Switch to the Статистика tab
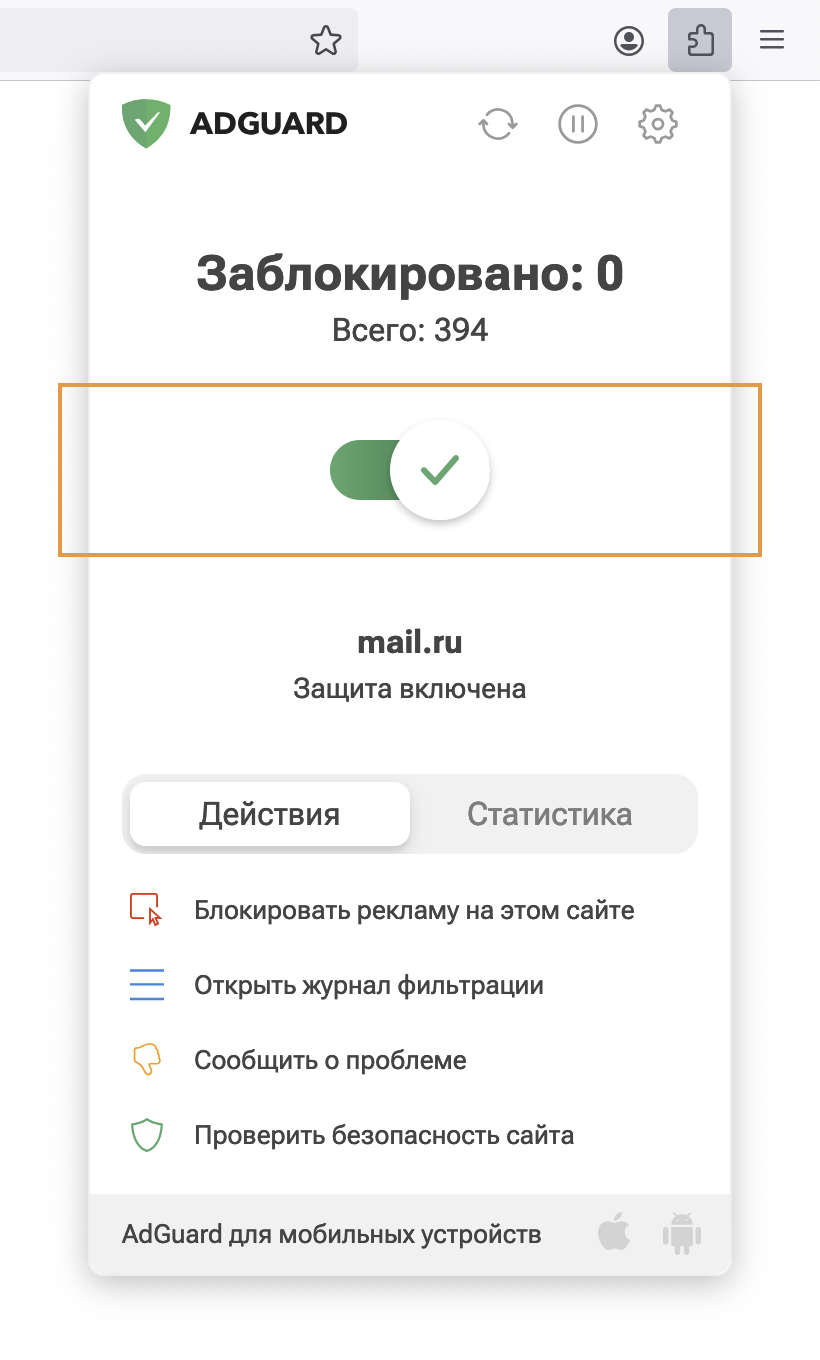 [549, 814]
